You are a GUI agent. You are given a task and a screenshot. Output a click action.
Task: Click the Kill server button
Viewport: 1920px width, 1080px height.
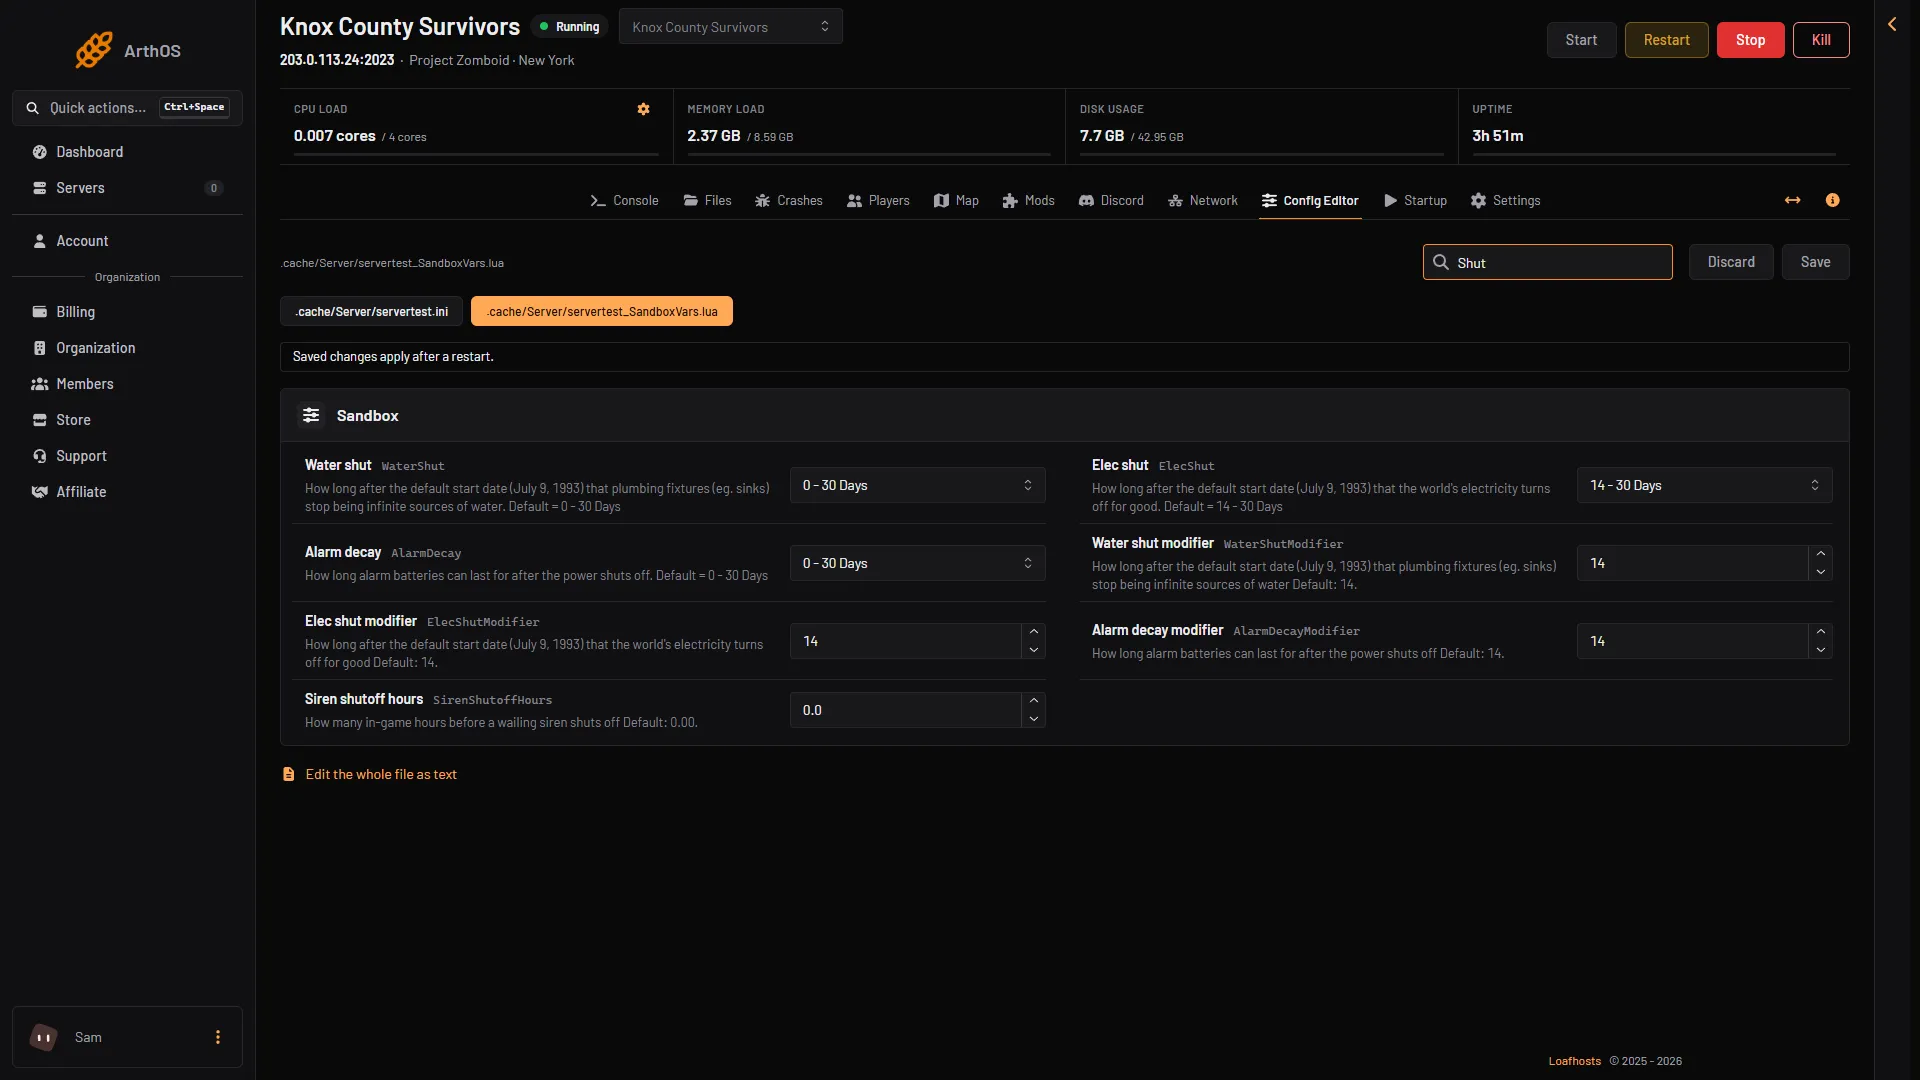(x=1821, y=40)
